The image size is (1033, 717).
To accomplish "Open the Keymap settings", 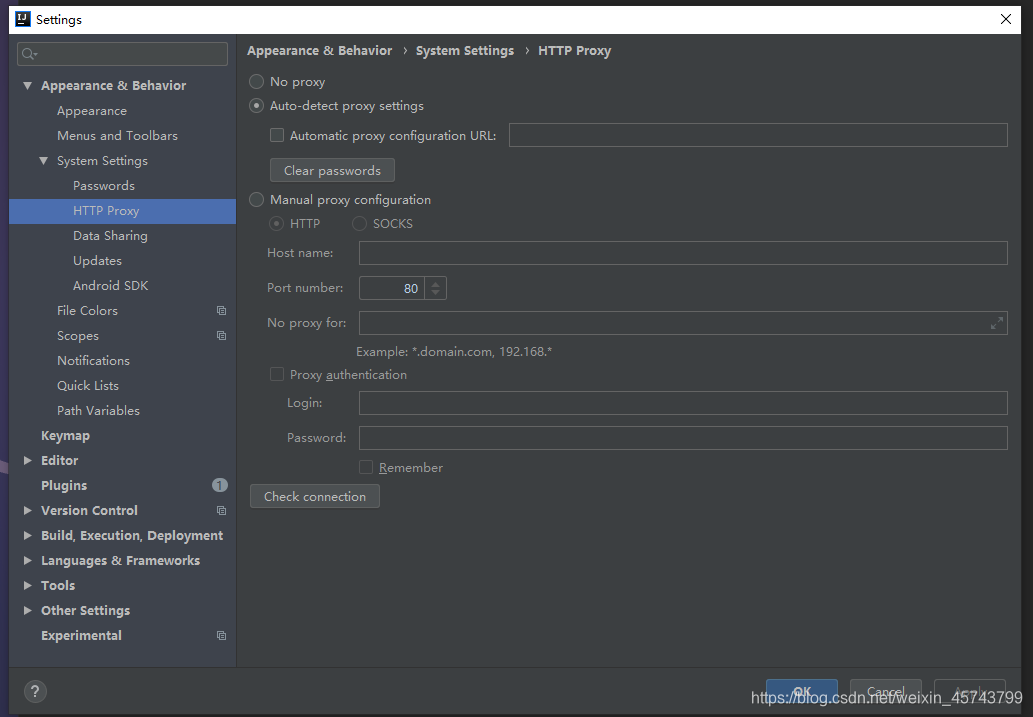I will coord(65,436).
